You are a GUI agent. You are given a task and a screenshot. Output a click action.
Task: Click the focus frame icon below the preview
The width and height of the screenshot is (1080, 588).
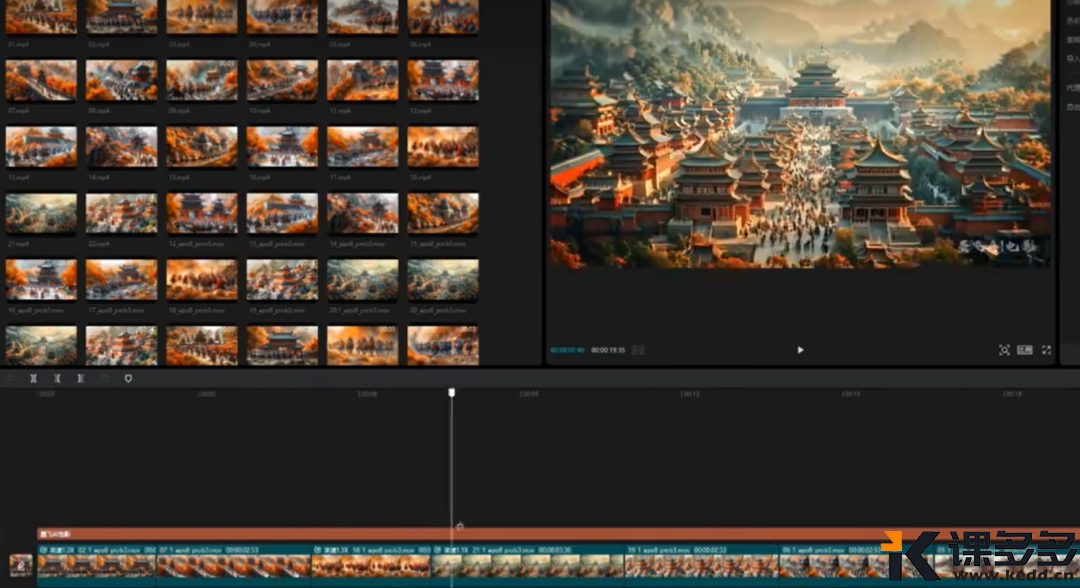1004,350
